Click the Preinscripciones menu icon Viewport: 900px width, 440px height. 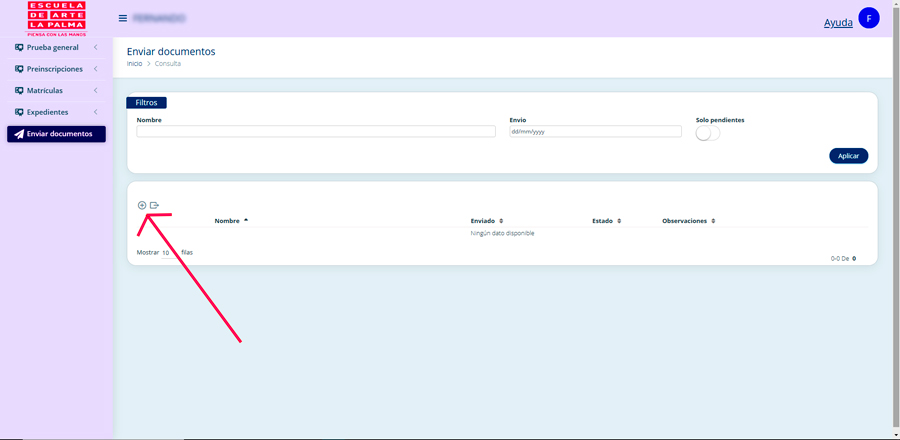[x=19, y=69]
